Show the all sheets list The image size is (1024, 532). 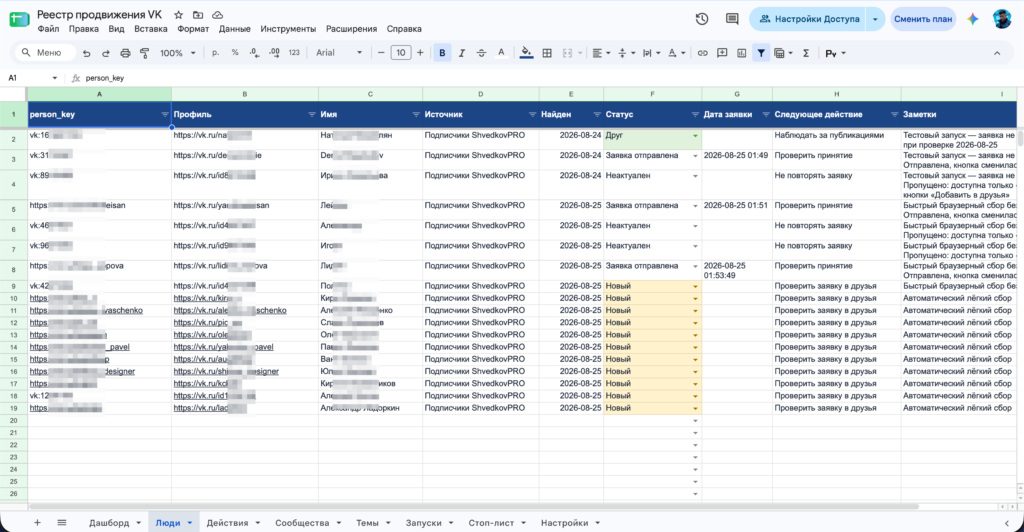click(x=61, y=523)
